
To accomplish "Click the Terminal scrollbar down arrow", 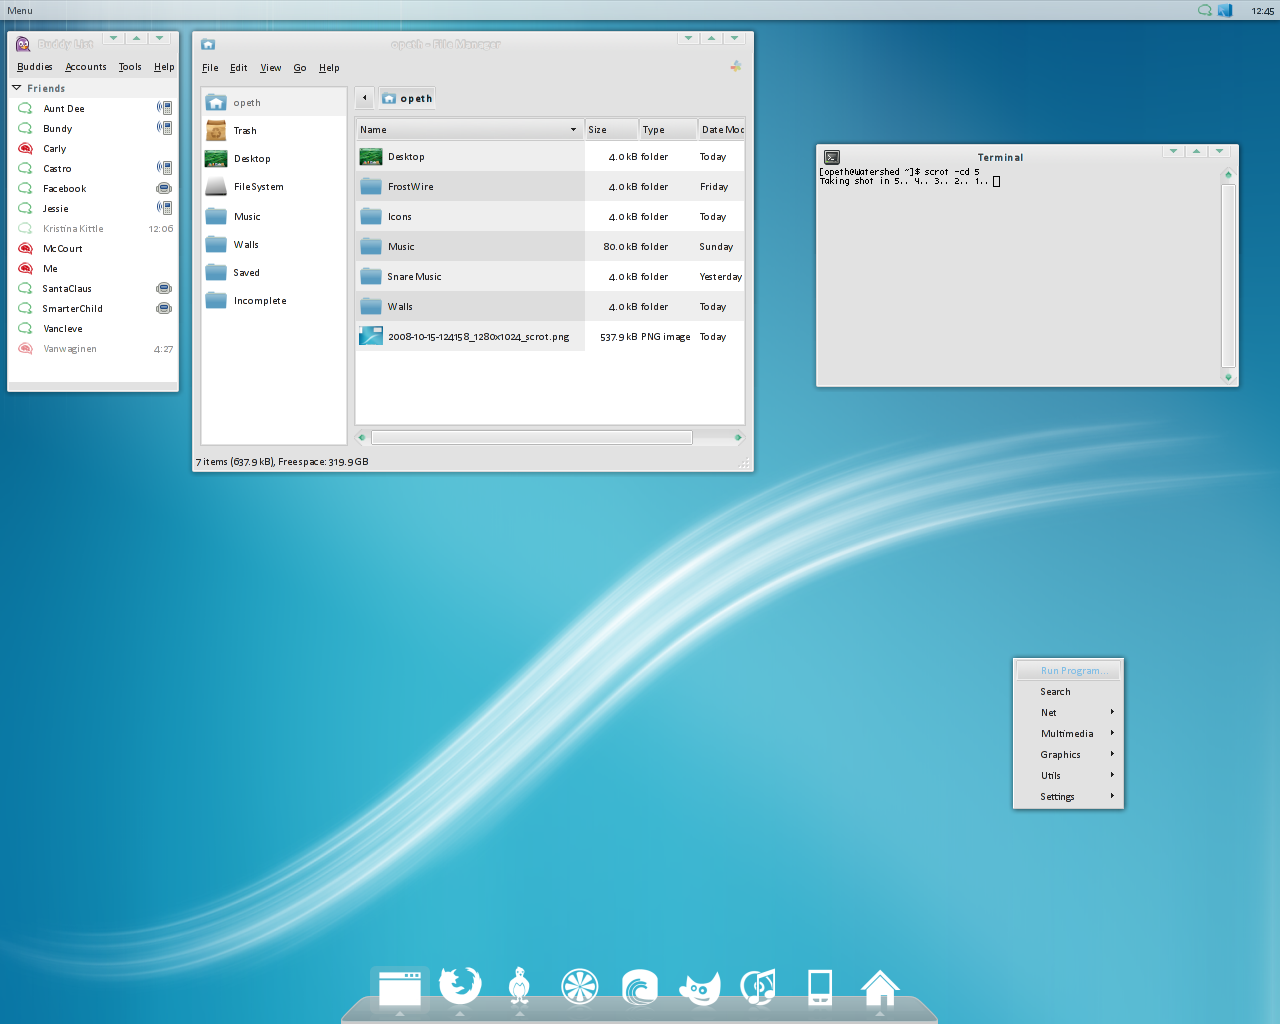I will point(1228,377).
